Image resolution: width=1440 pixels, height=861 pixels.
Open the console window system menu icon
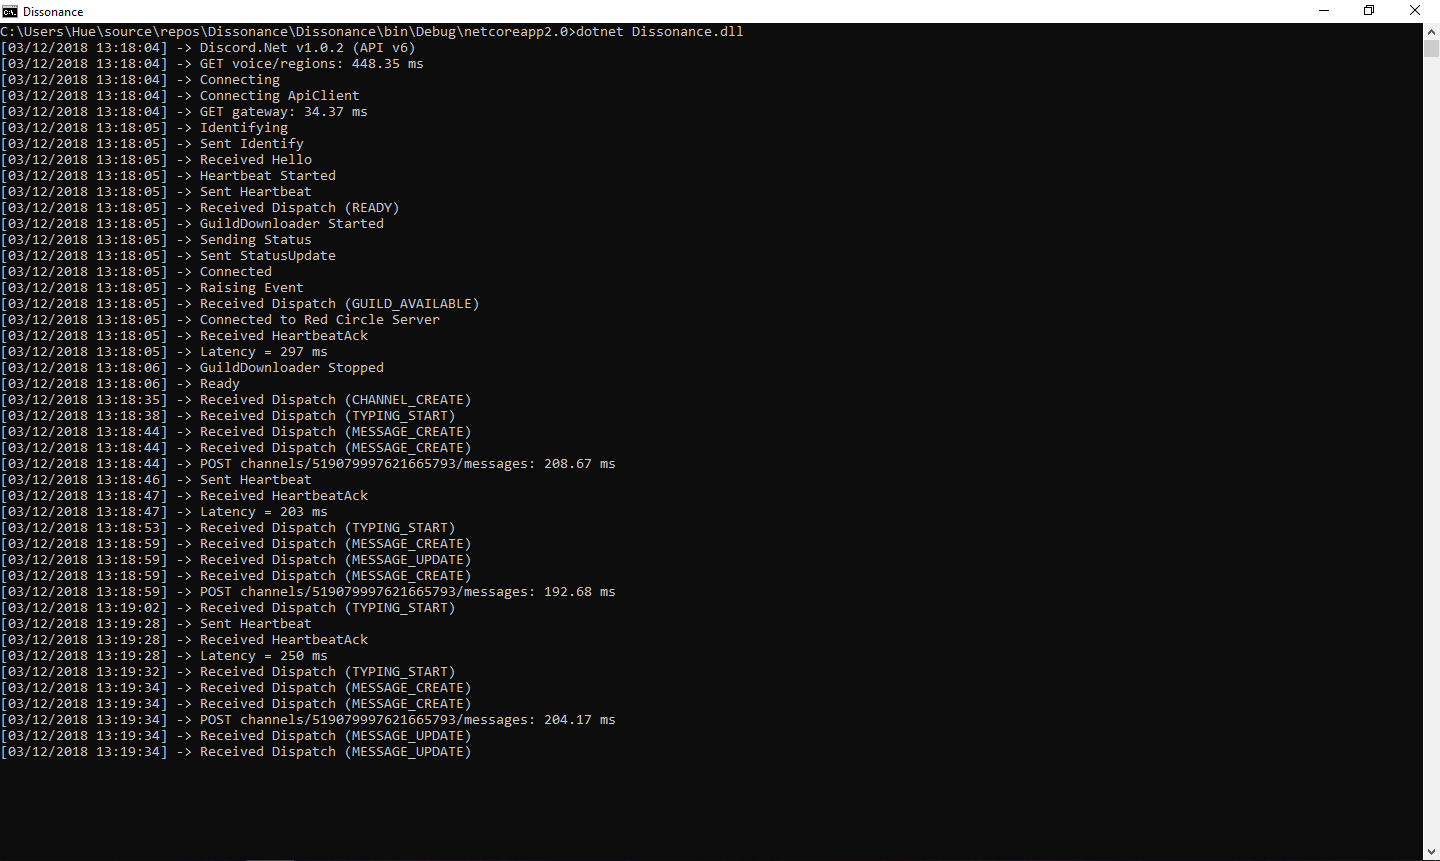pos(10,11)
